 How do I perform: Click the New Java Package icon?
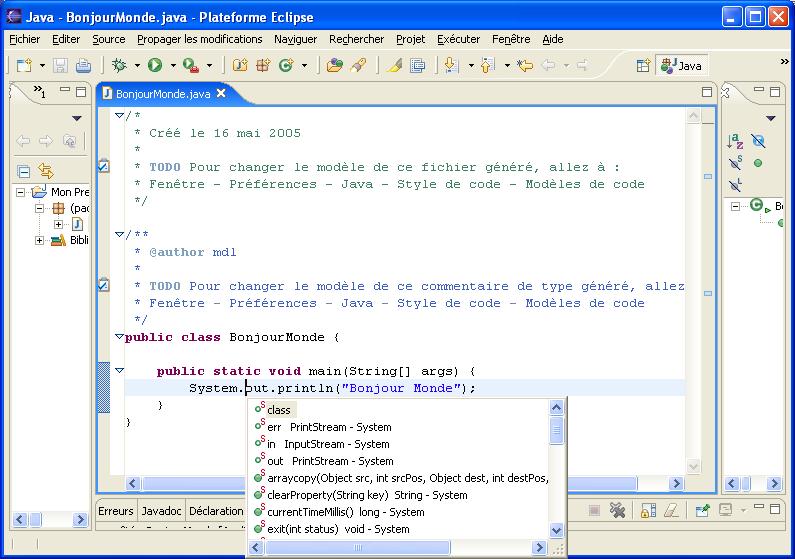tap(264, 66)
